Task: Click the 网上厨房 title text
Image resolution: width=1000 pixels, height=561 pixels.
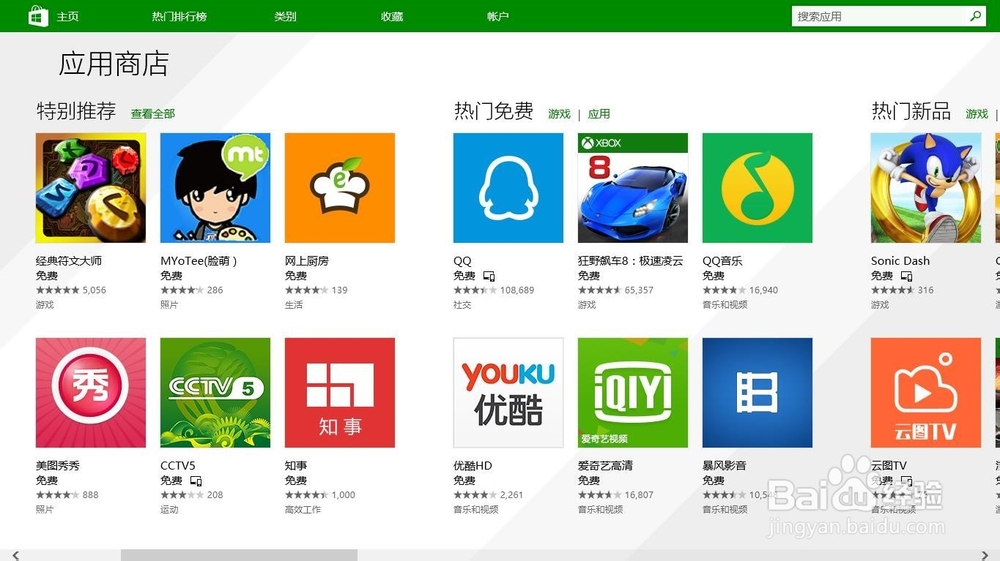Action: click(x=307, y=261)
